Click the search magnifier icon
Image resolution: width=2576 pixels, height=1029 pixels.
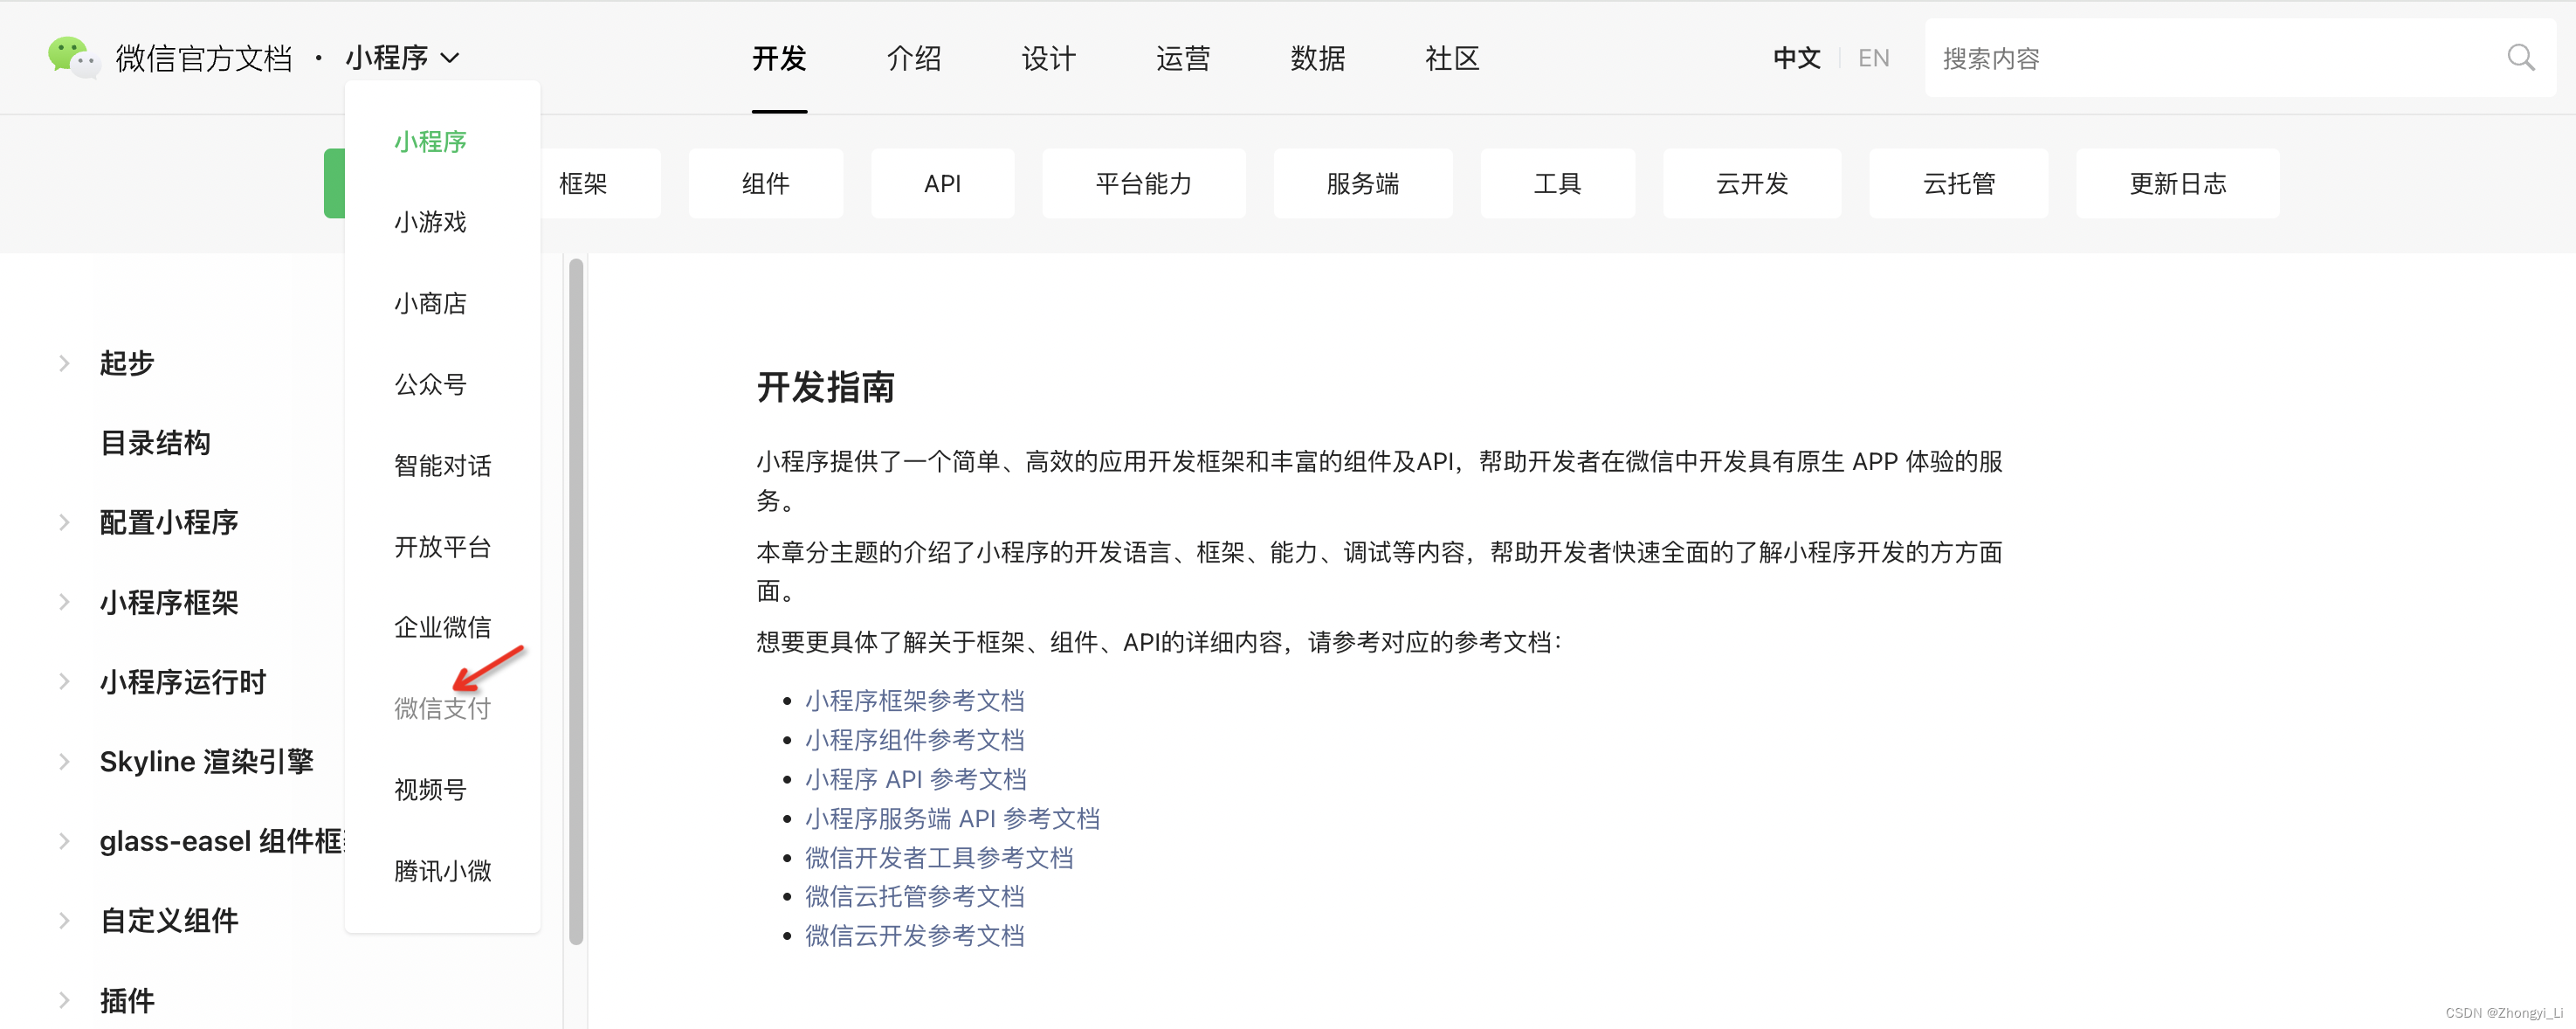point(2520,58)
